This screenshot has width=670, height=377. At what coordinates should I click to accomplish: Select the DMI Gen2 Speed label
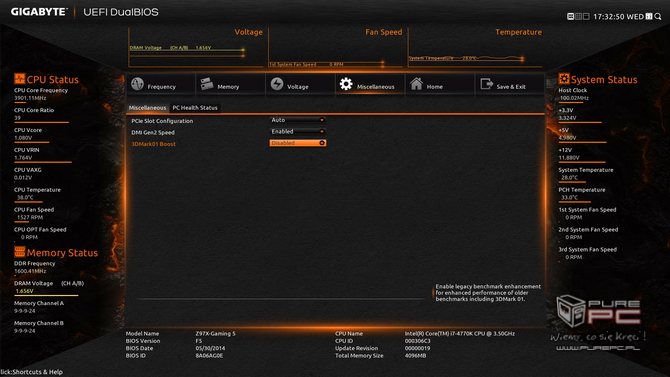pos(153,133)
